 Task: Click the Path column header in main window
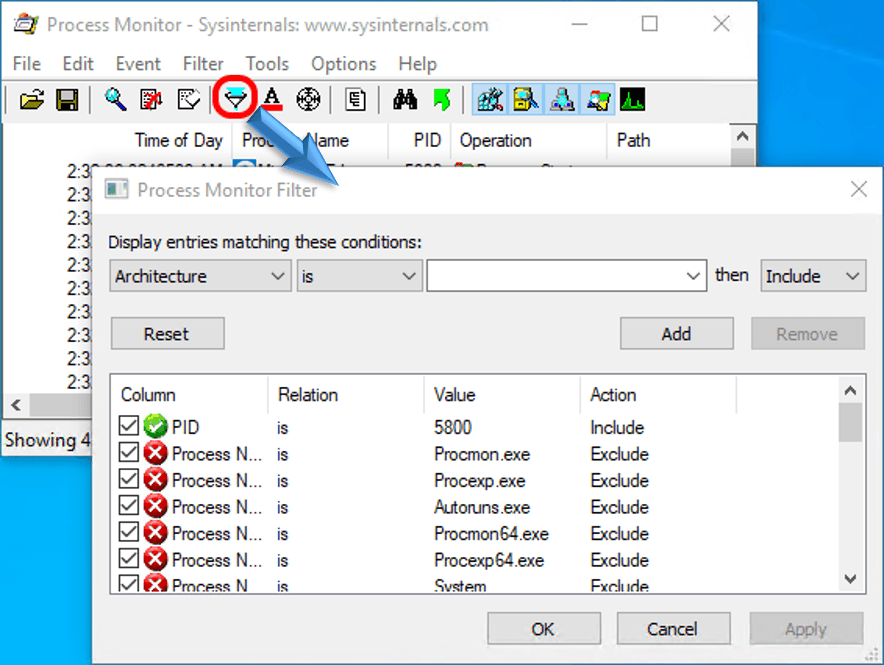point(669,140)
